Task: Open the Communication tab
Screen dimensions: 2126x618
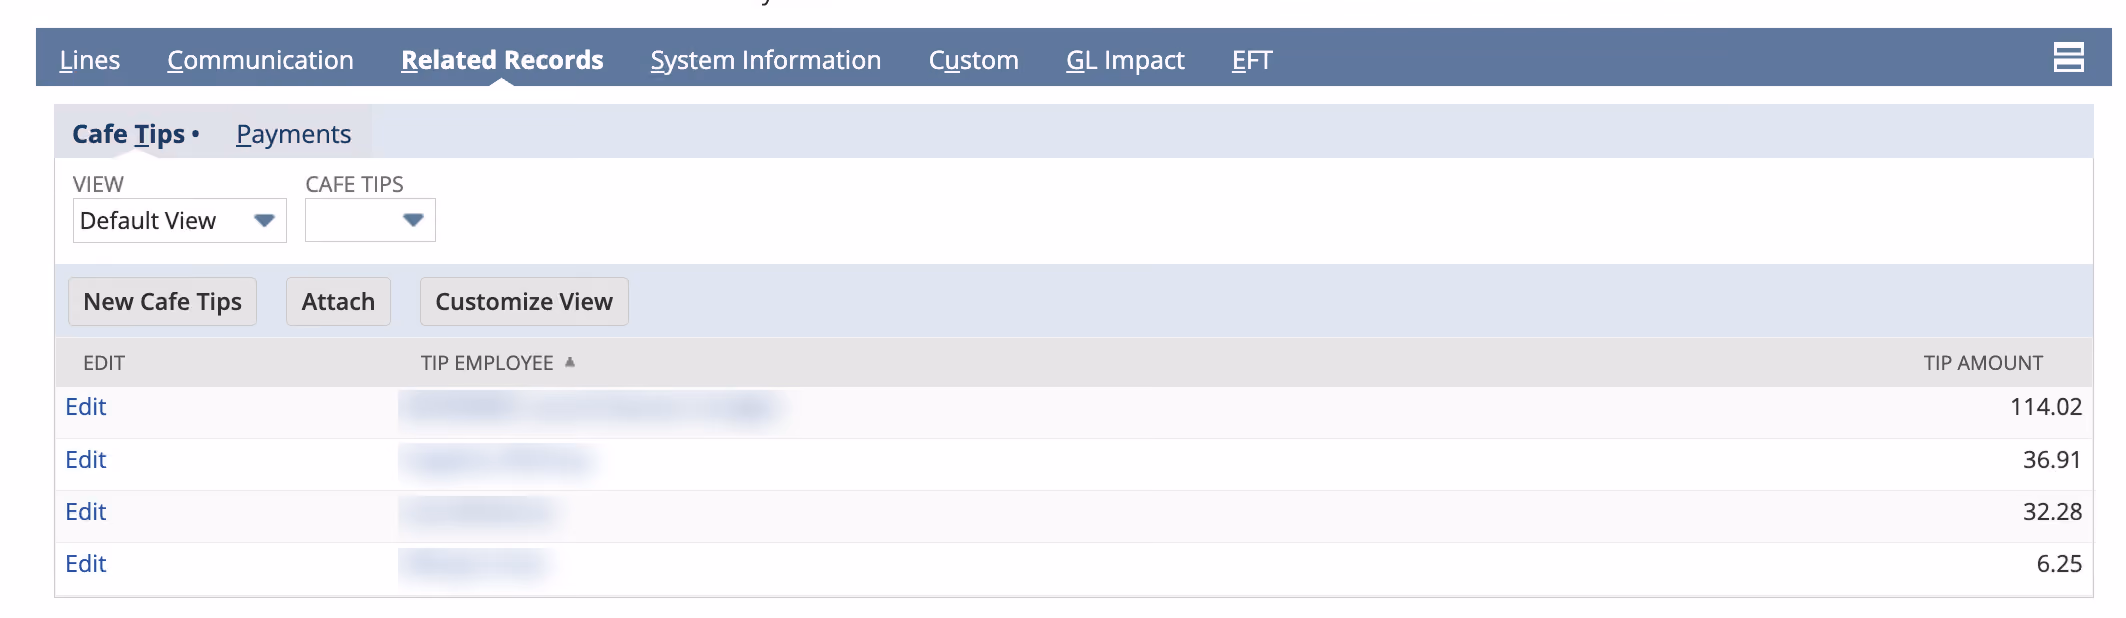Action: click(x=260, y=60)
